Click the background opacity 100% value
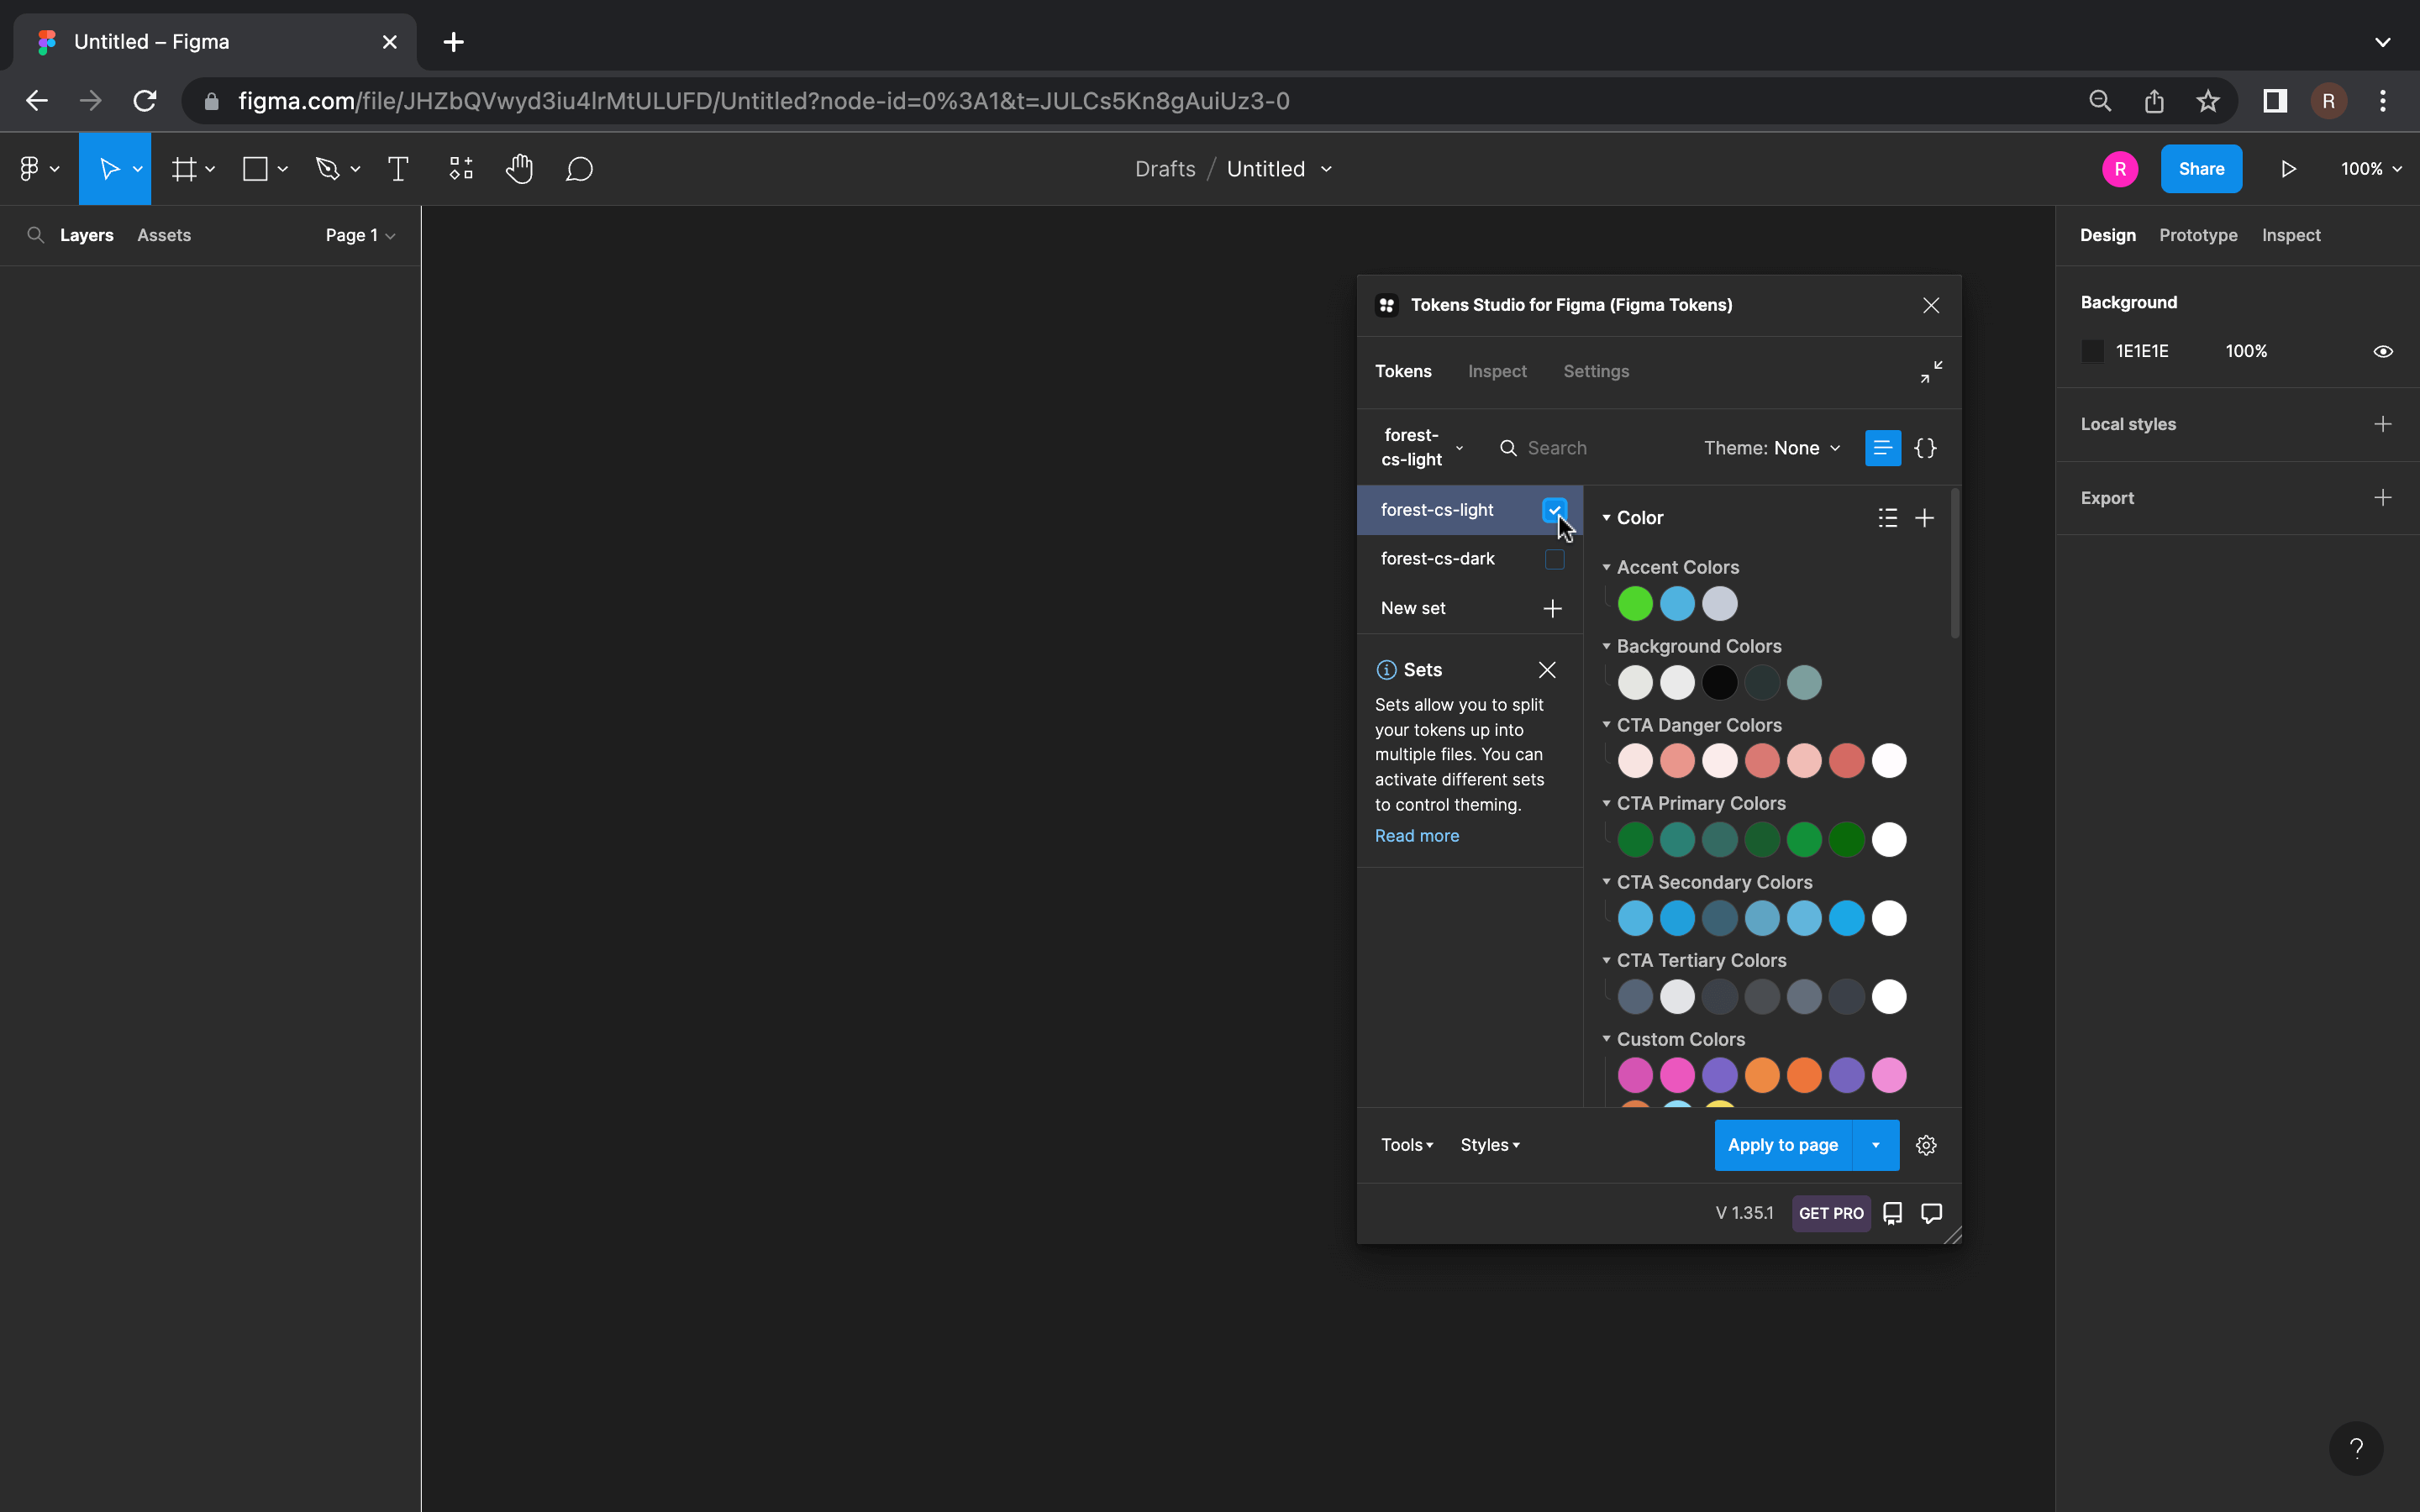 click(2246, 351)
